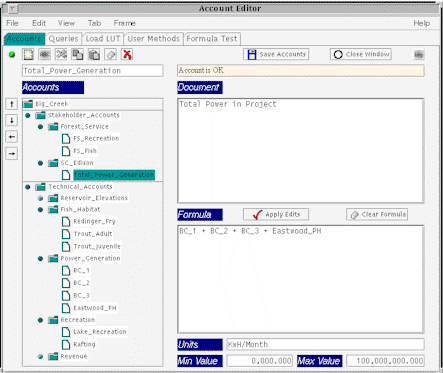
Task: Click the Clear Formula button
Action: coord(377,214)
